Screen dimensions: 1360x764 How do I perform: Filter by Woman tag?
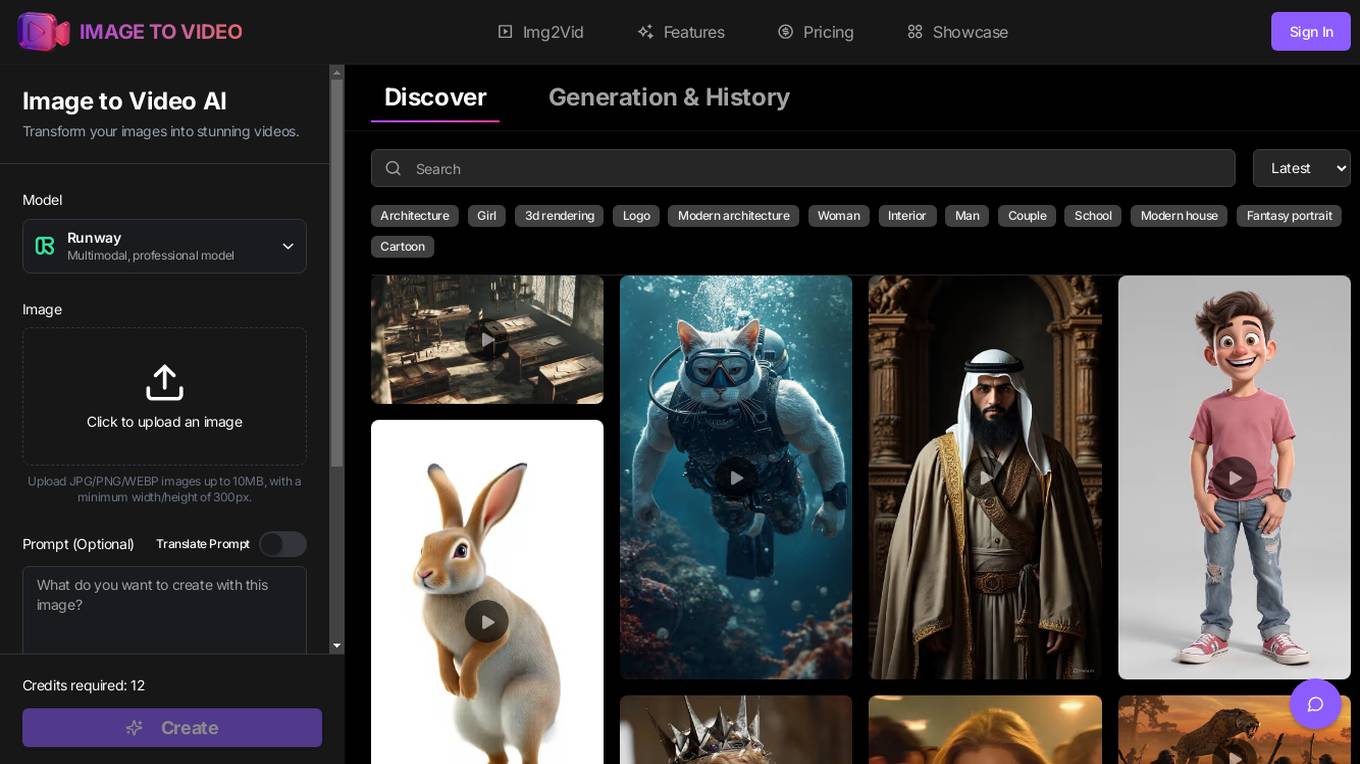[839, 216]
